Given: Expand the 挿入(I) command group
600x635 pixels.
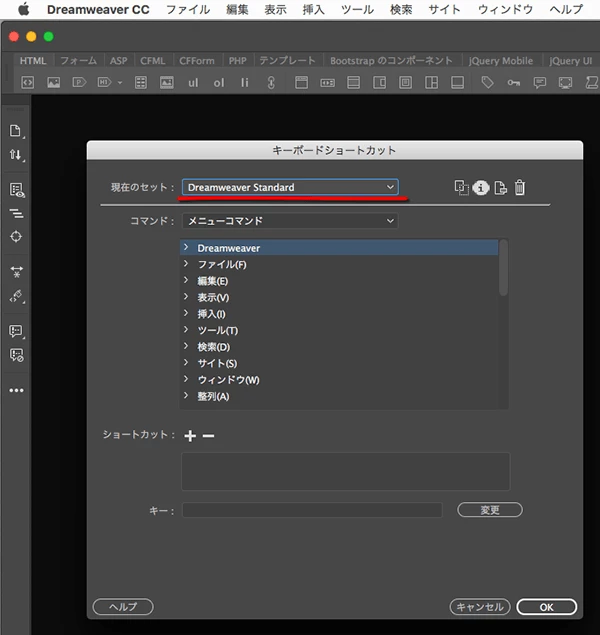Looking at the screenshot, I should coord(186,313).
